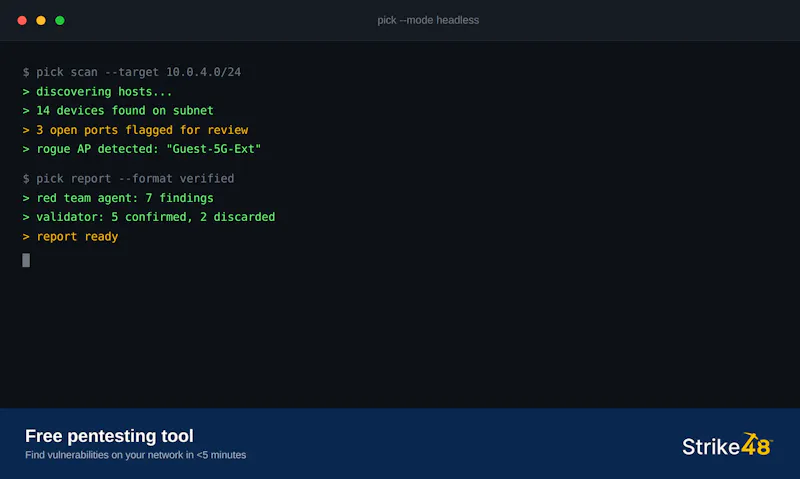The height and width of the screenshot is (479, 800).
Task: Click the green maximize window button
Action: [60, 20]
